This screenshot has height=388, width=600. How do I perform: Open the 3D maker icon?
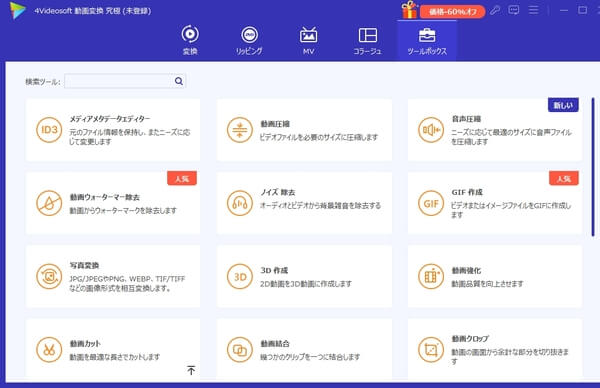240,276
